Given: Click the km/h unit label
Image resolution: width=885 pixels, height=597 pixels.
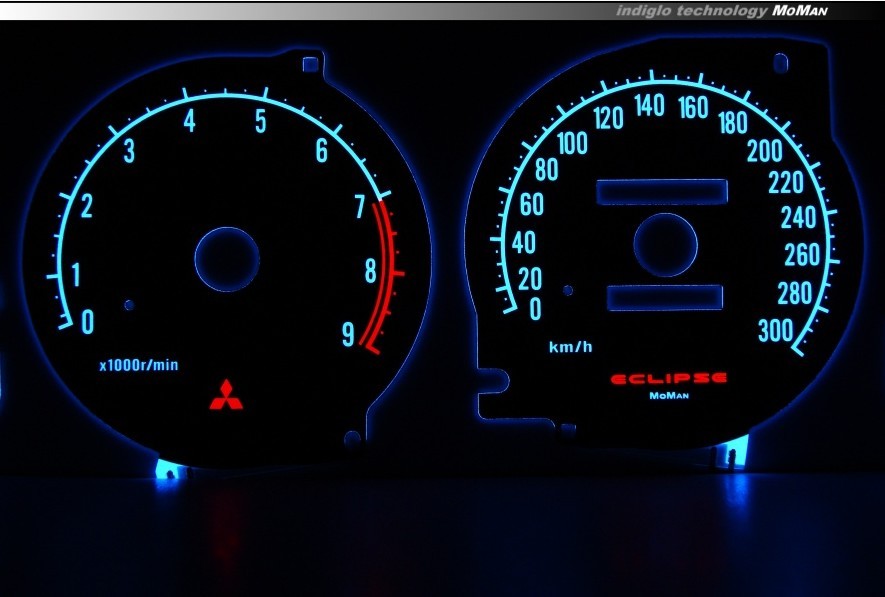Looking at the screenshot, I should 571,346.
